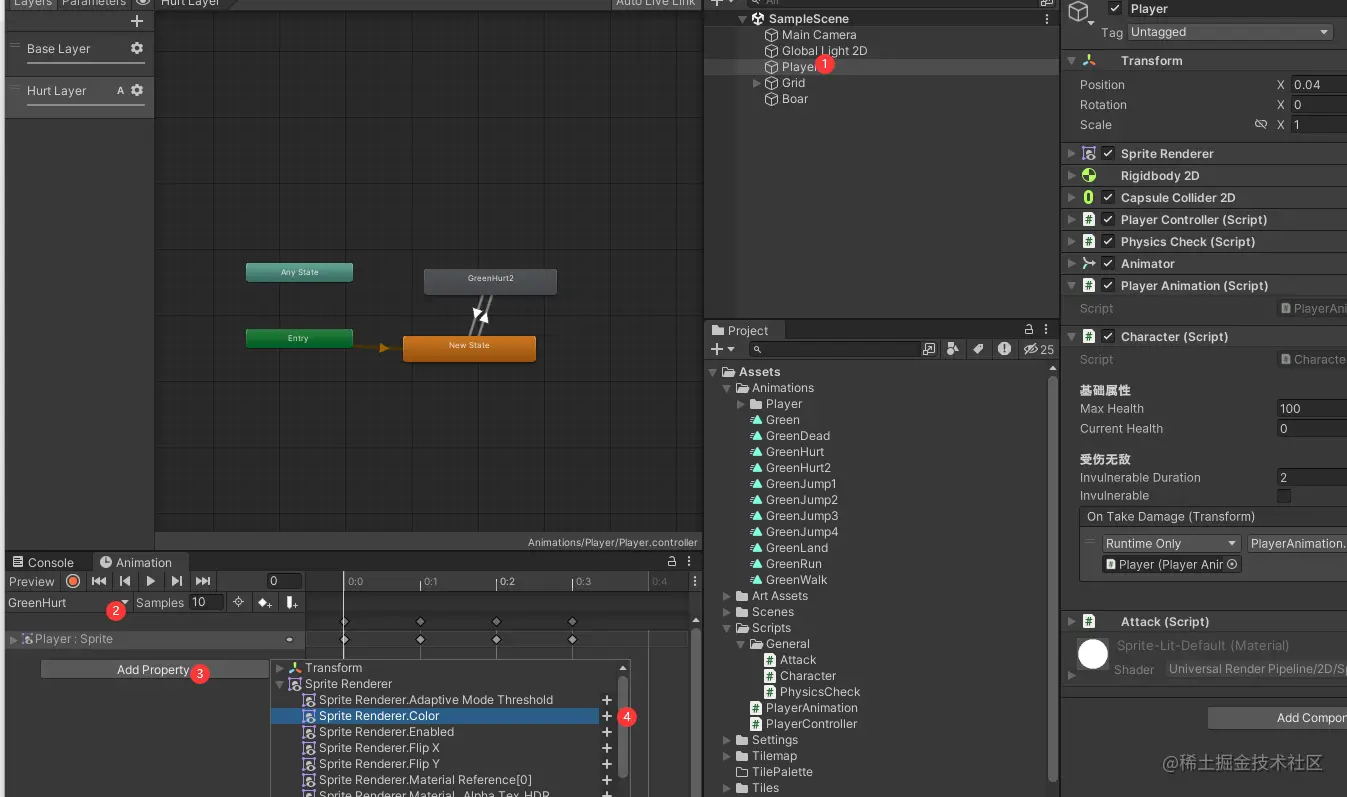Screen dimensions: 1347x797
Task: Lock the Project panel with padlock icon
Action: click(1029, 330)
